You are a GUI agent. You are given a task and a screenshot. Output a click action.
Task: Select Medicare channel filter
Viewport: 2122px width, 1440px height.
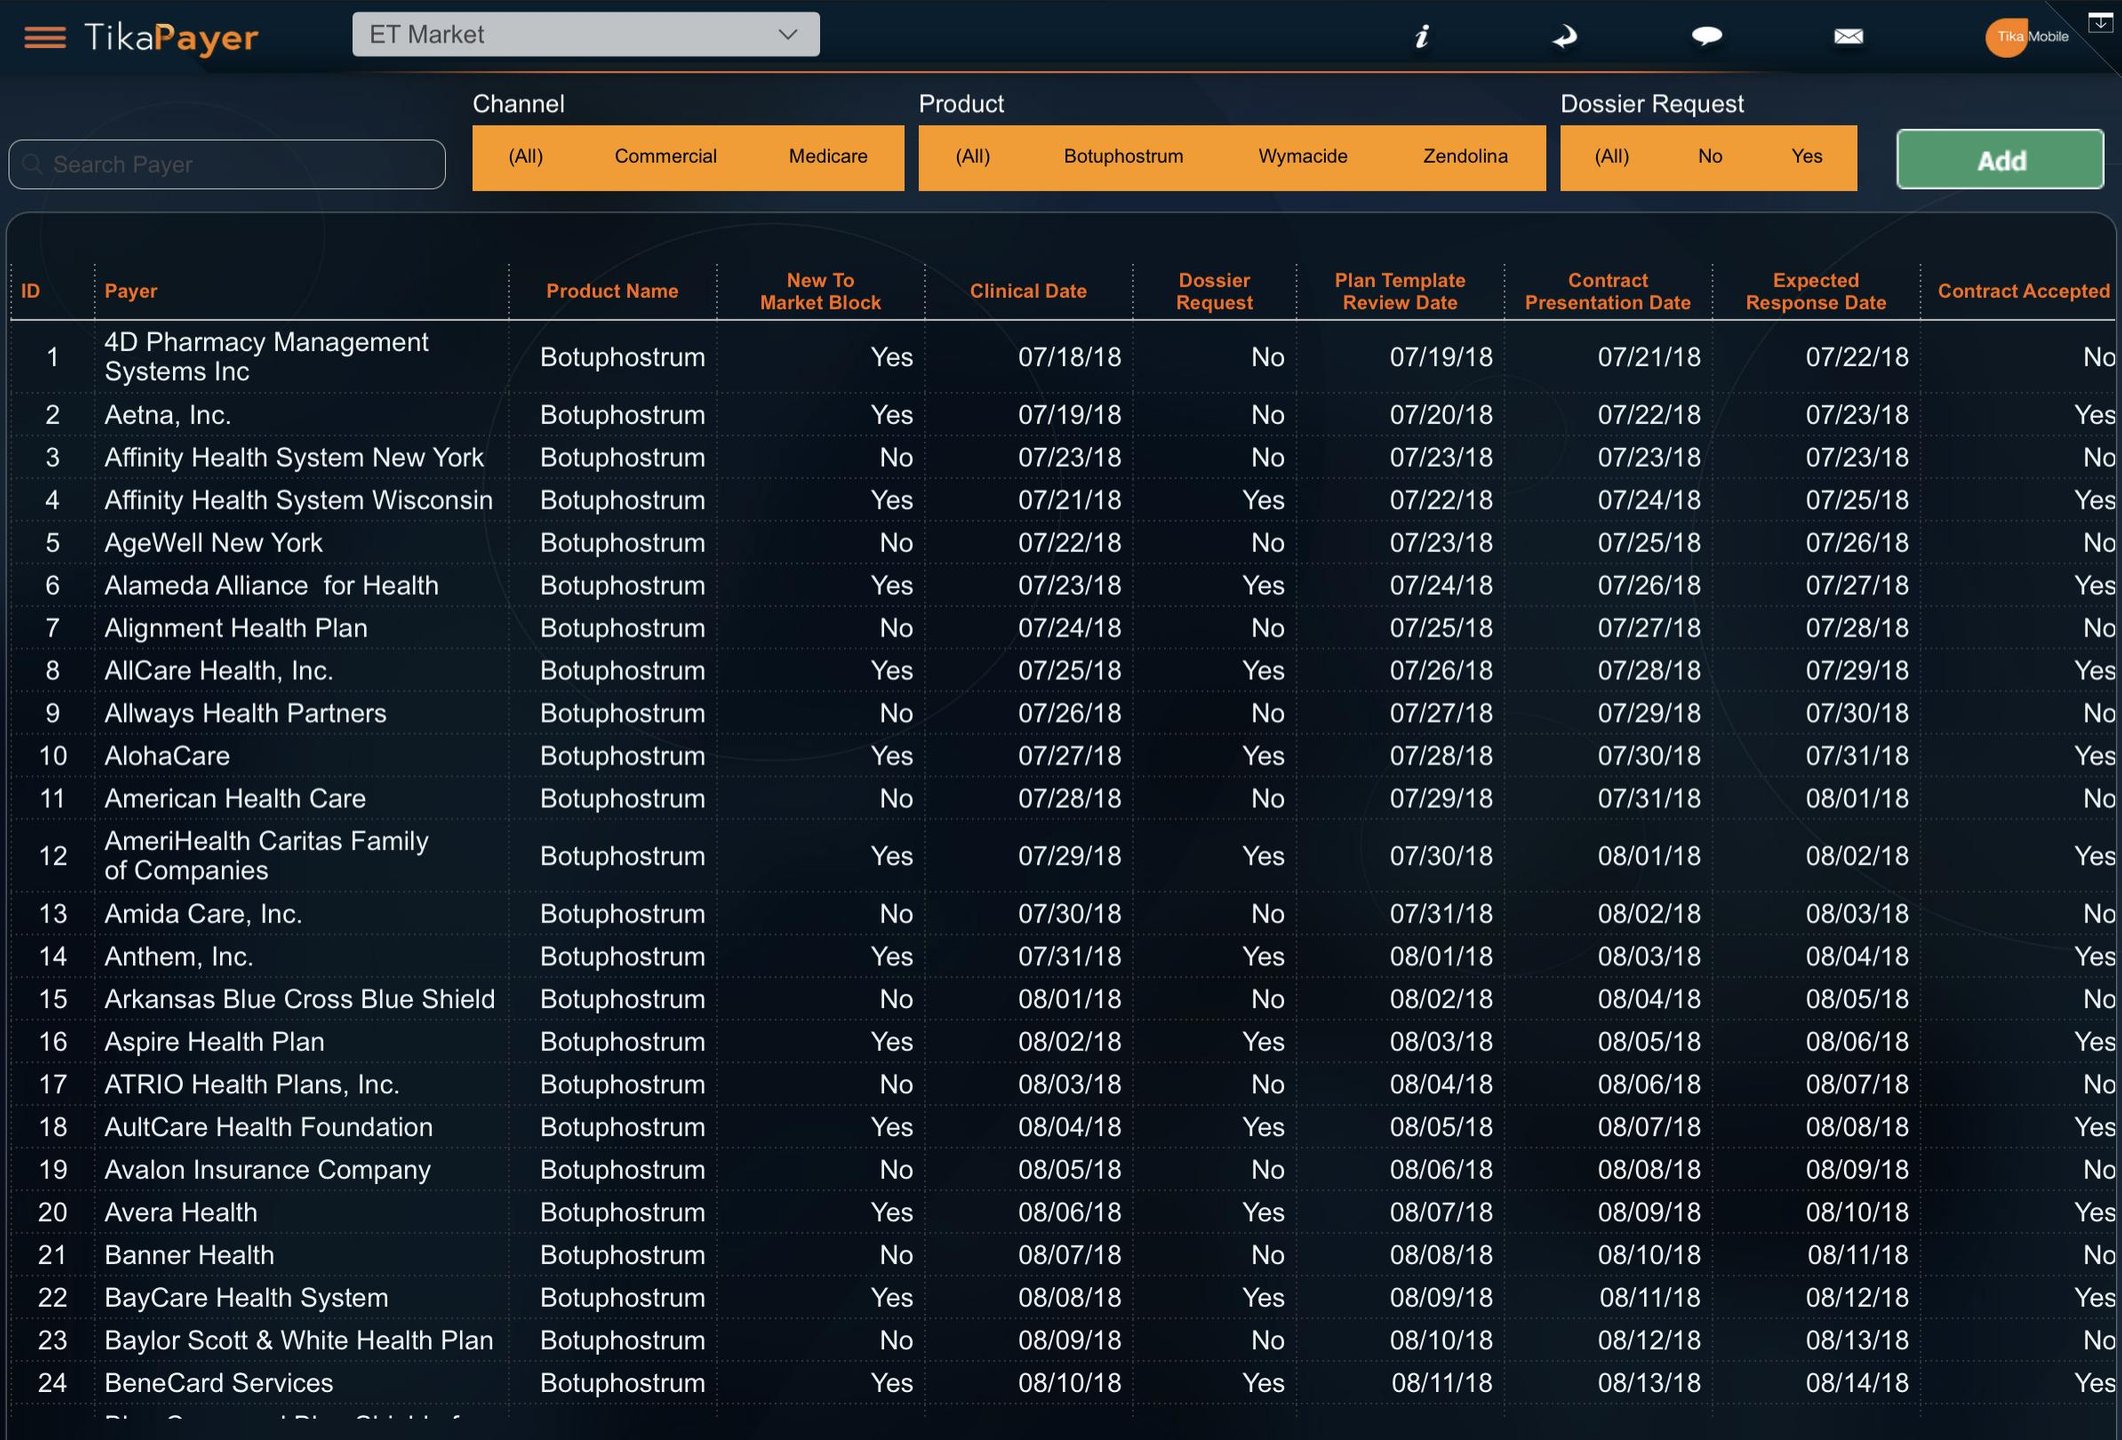[827, 157]
